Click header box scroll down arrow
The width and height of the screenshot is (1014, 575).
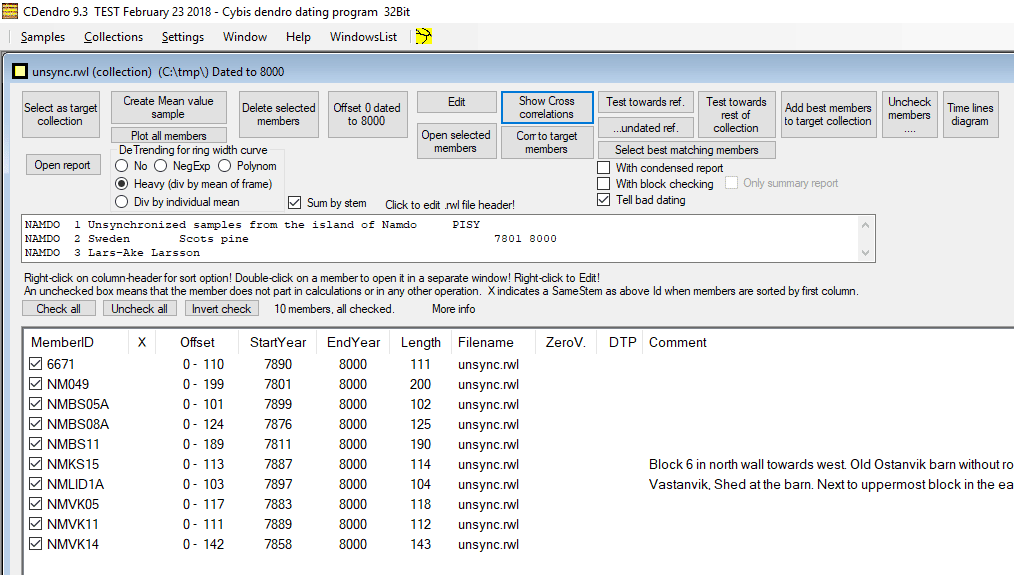(x=866, y=253)
